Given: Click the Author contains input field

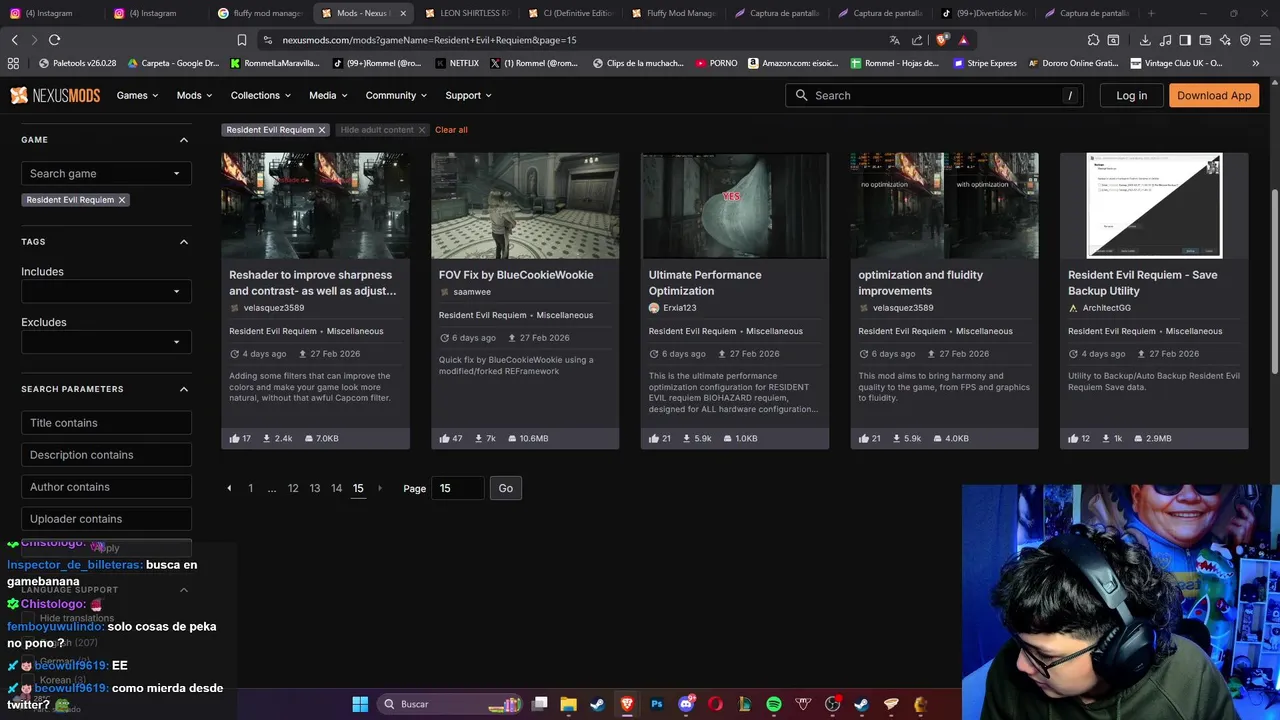Looking at the screenshot, I should pos(106,487).
